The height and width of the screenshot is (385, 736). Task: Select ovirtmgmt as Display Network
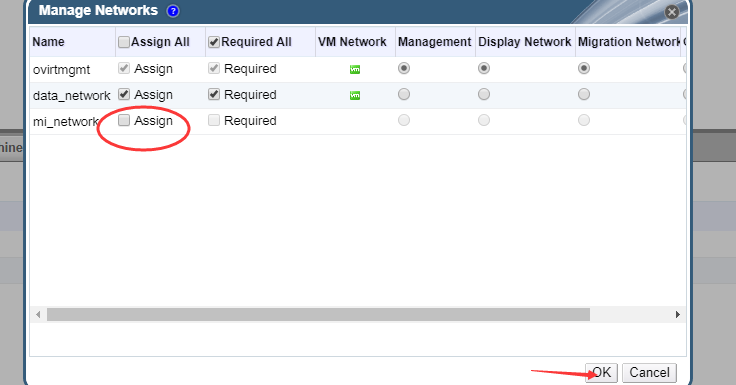click(x=484, y=69)
